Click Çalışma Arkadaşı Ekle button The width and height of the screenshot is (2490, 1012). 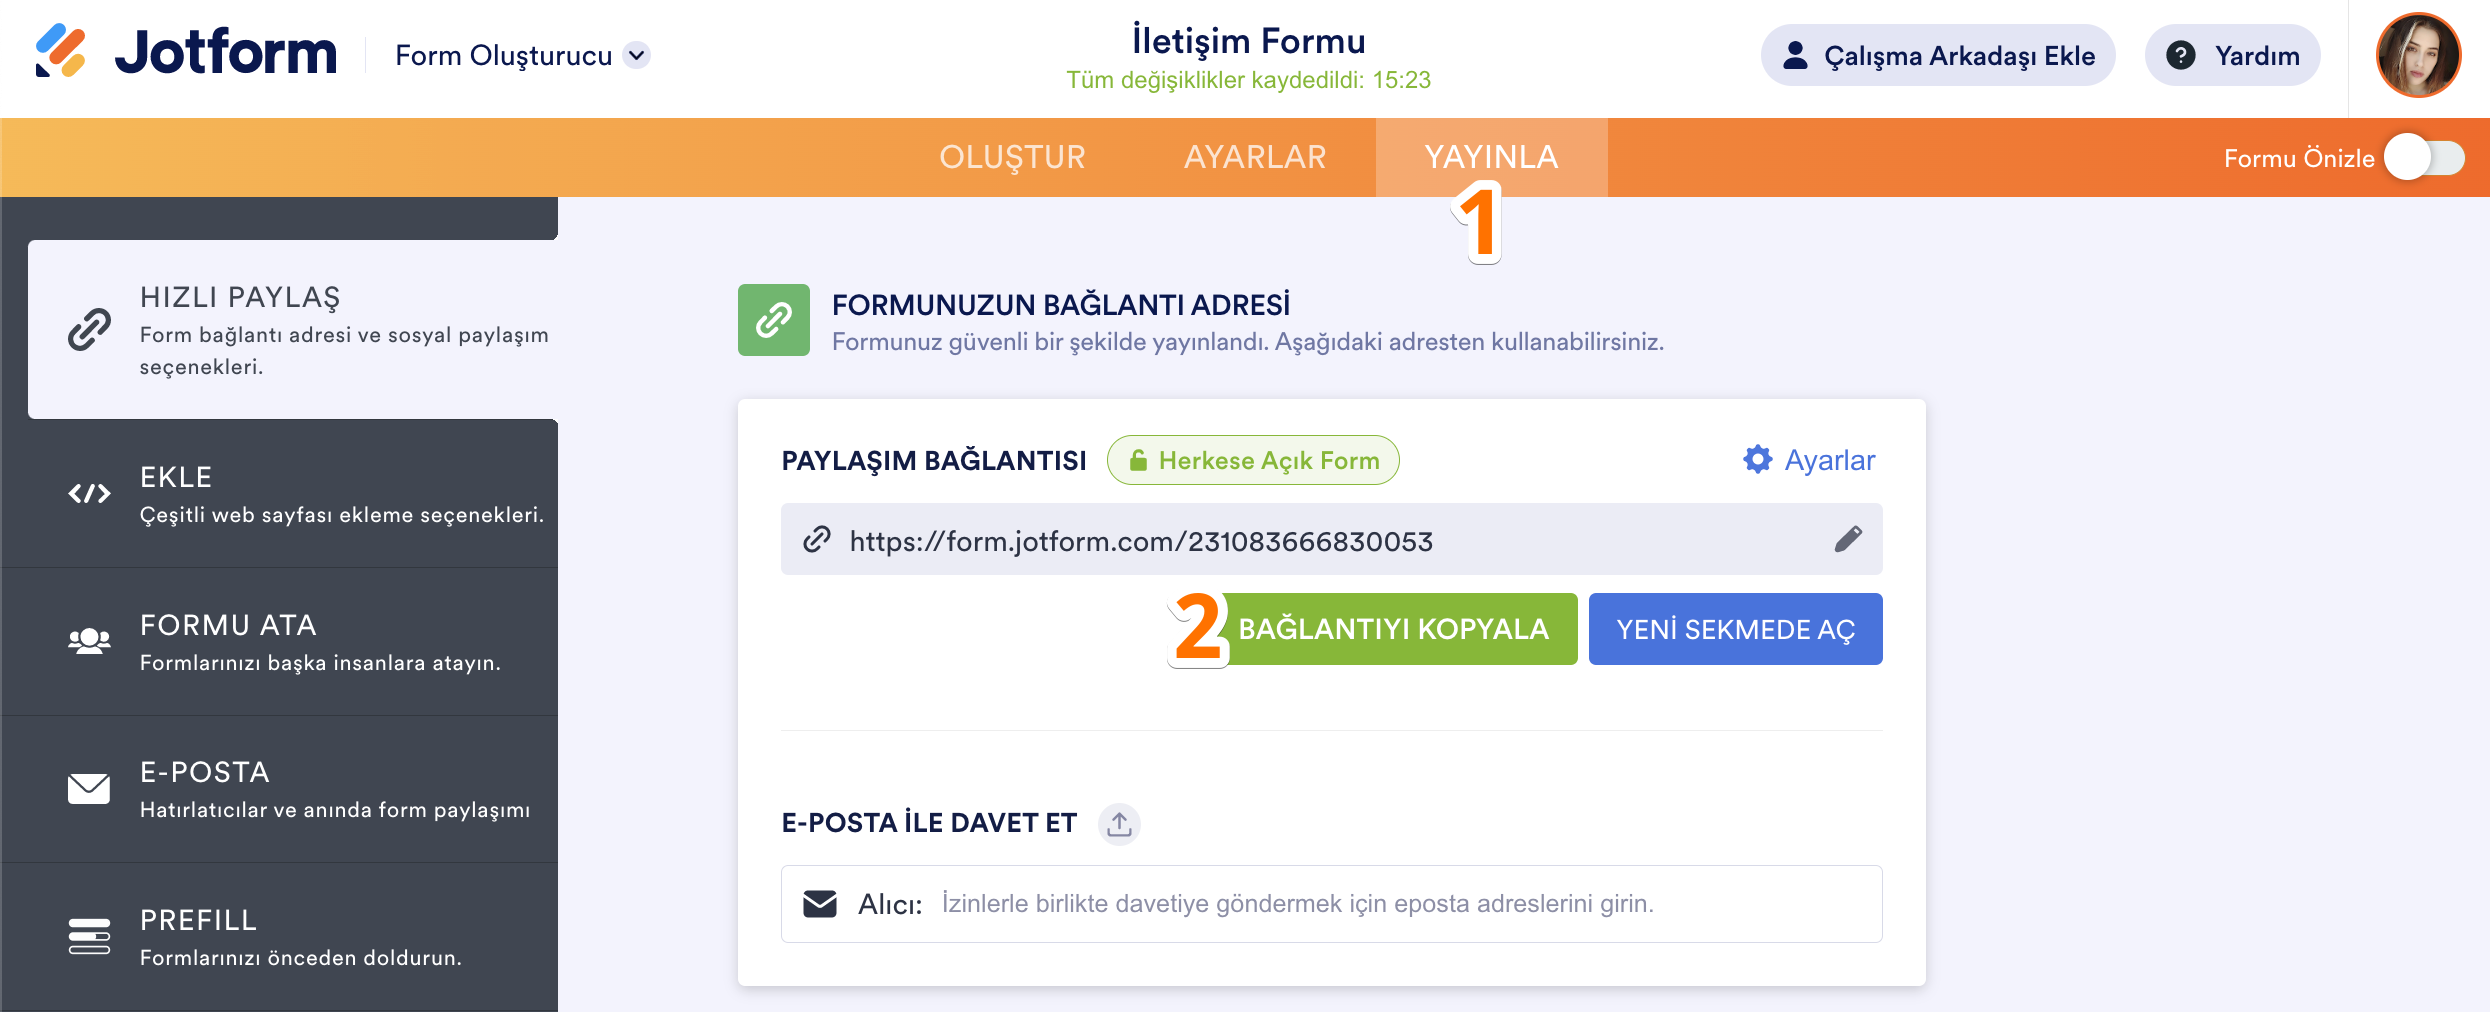(x=1937, y=56)
